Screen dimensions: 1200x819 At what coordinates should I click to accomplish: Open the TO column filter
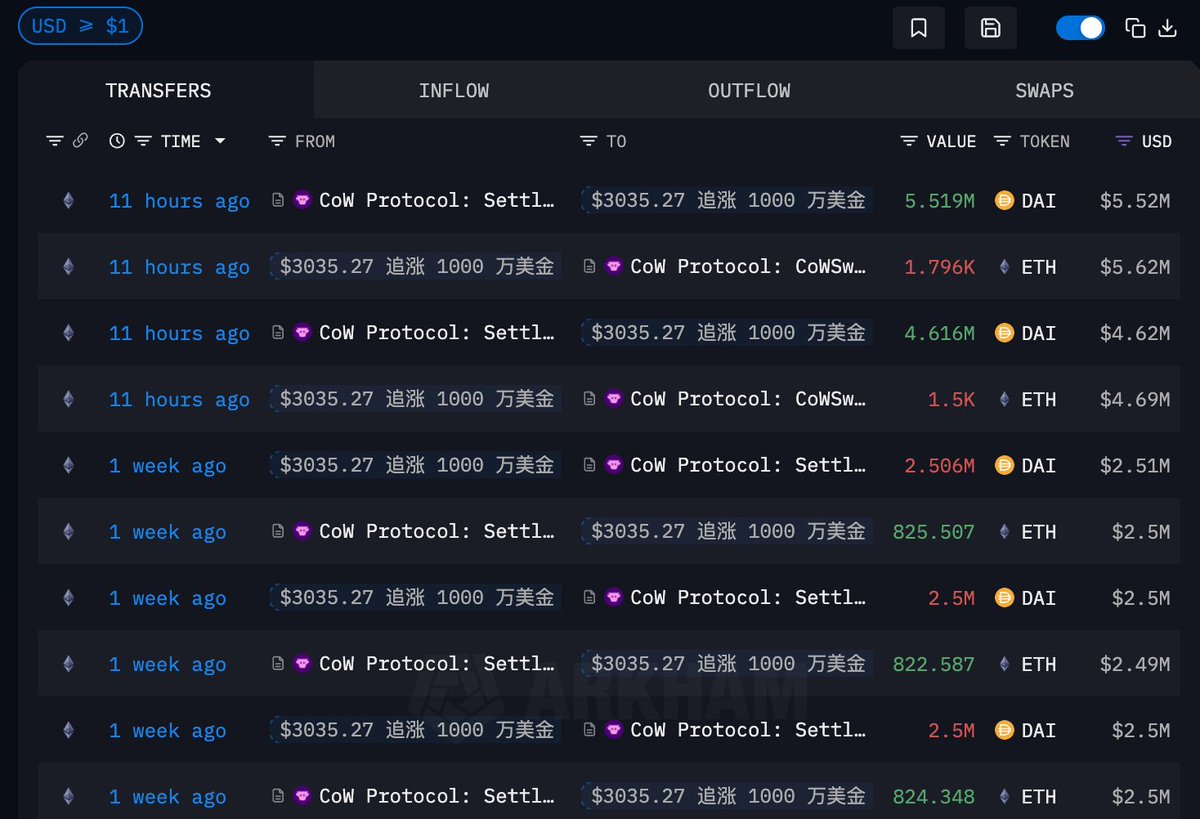coord(588,141)
